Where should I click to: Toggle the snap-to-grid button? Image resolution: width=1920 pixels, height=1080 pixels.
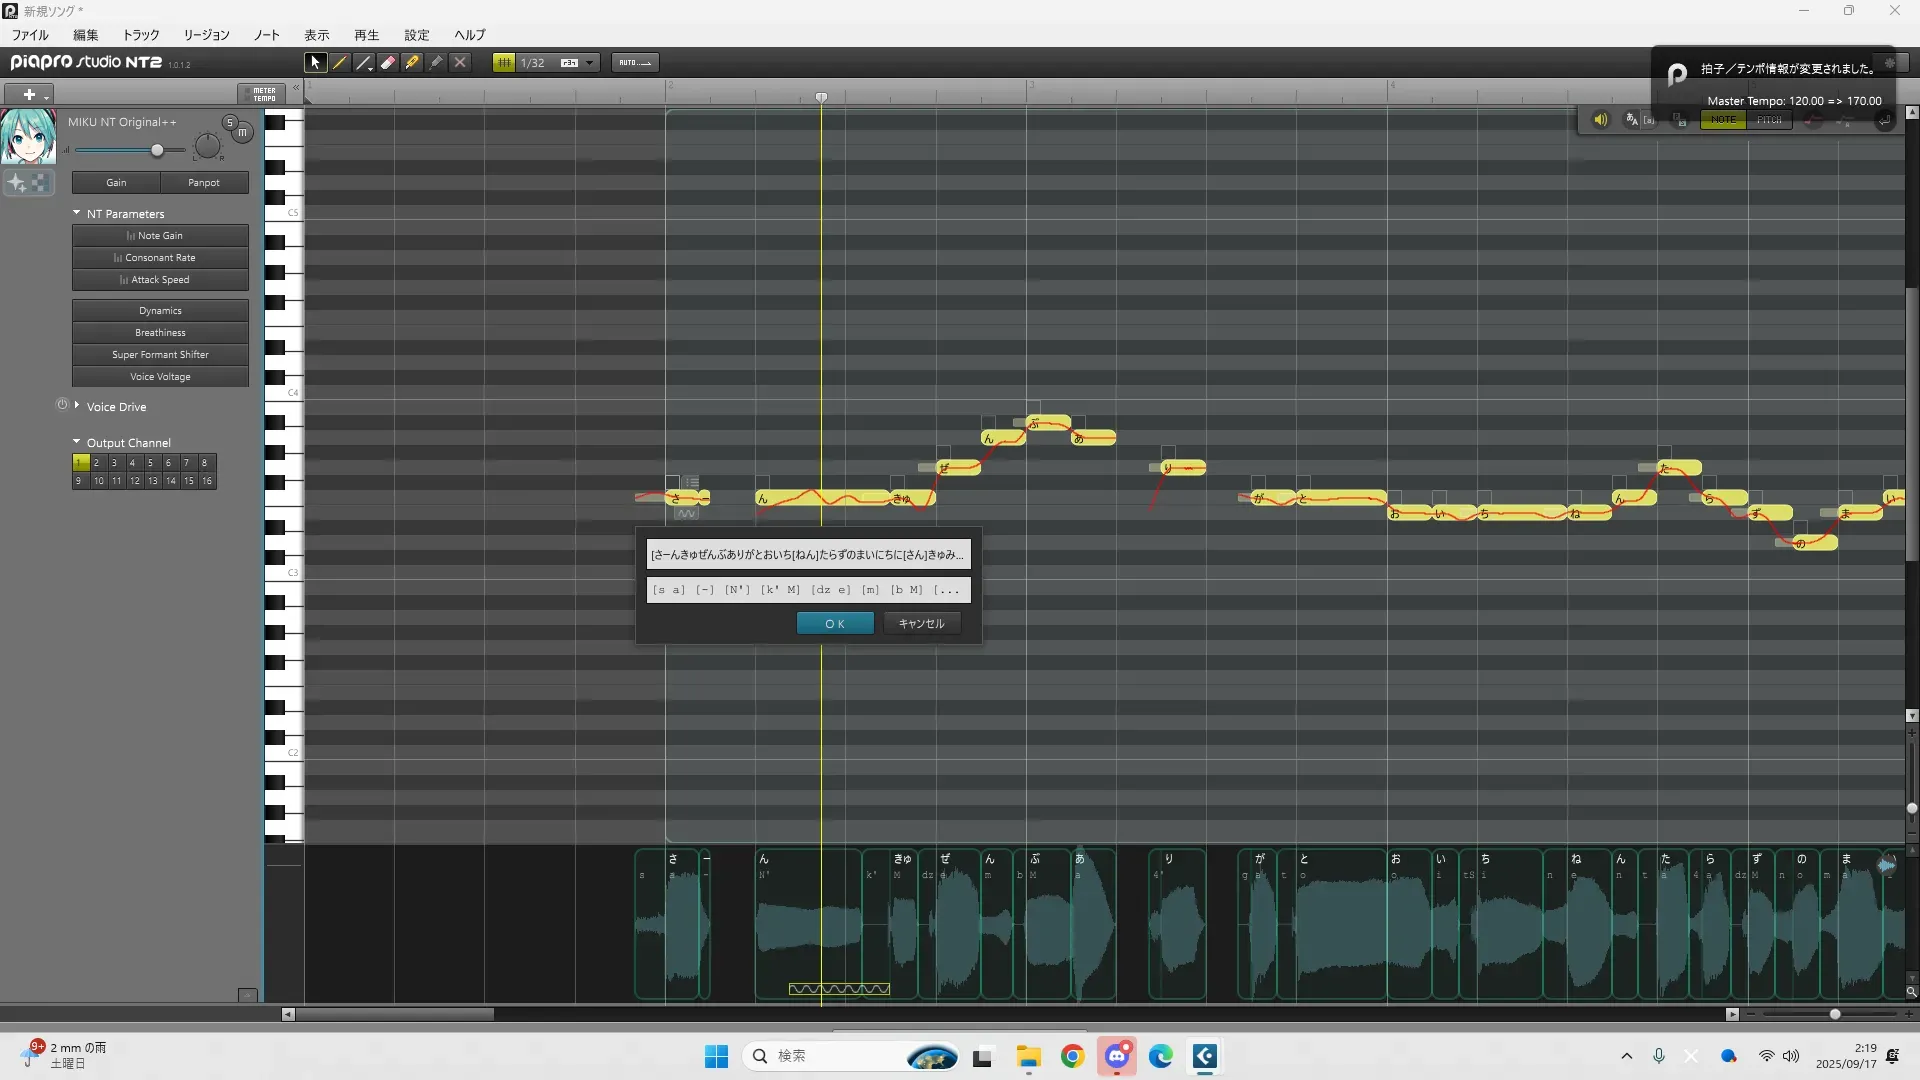click(504, 62)
